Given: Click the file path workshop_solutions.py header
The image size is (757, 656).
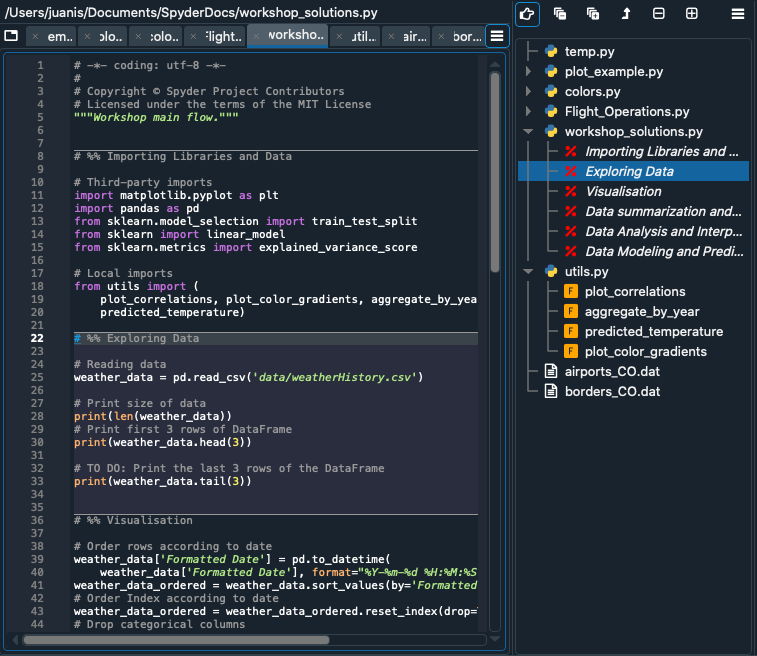Looking at the screenshot, I should pyautogui.click(x=191, y=13).
